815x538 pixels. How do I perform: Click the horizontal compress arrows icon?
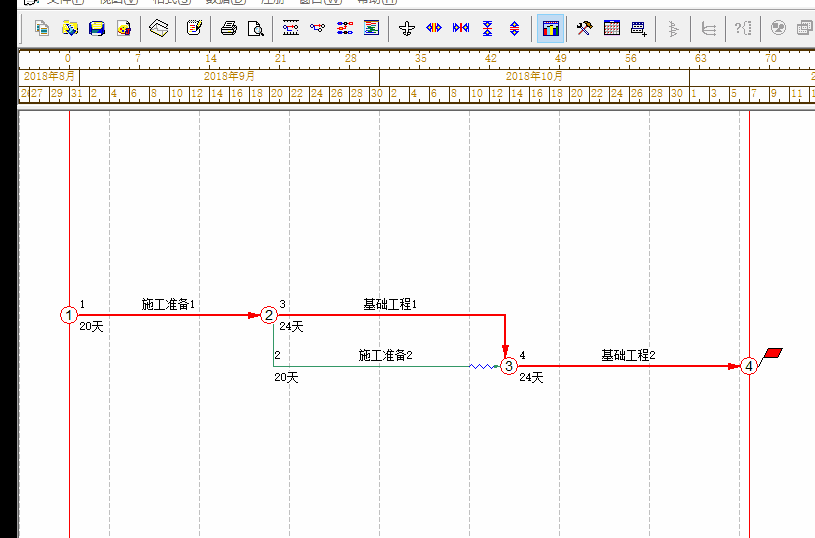[461, 28]
